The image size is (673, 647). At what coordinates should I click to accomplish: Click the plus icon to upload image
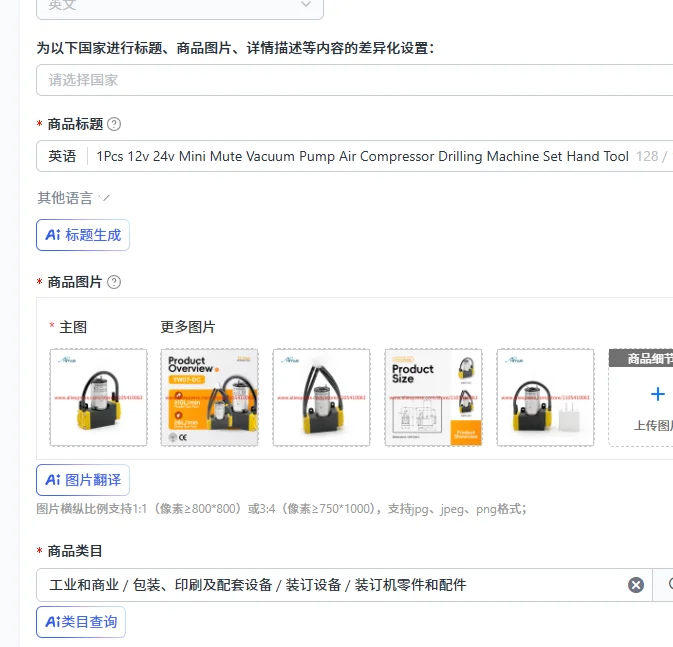click(658, 394)
